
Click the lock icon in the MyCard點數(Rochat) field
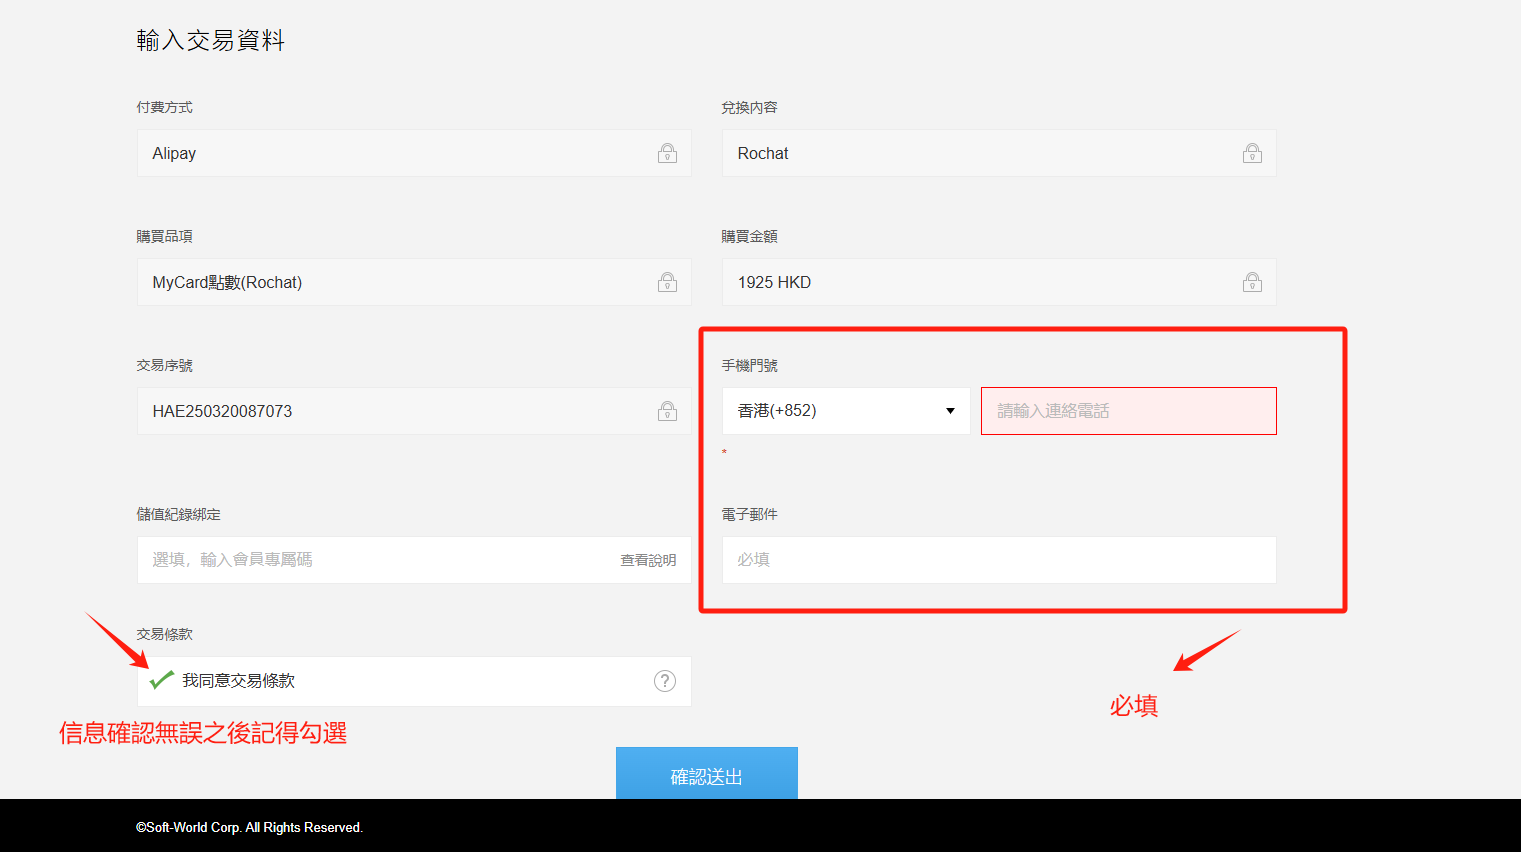pos(667,282)
